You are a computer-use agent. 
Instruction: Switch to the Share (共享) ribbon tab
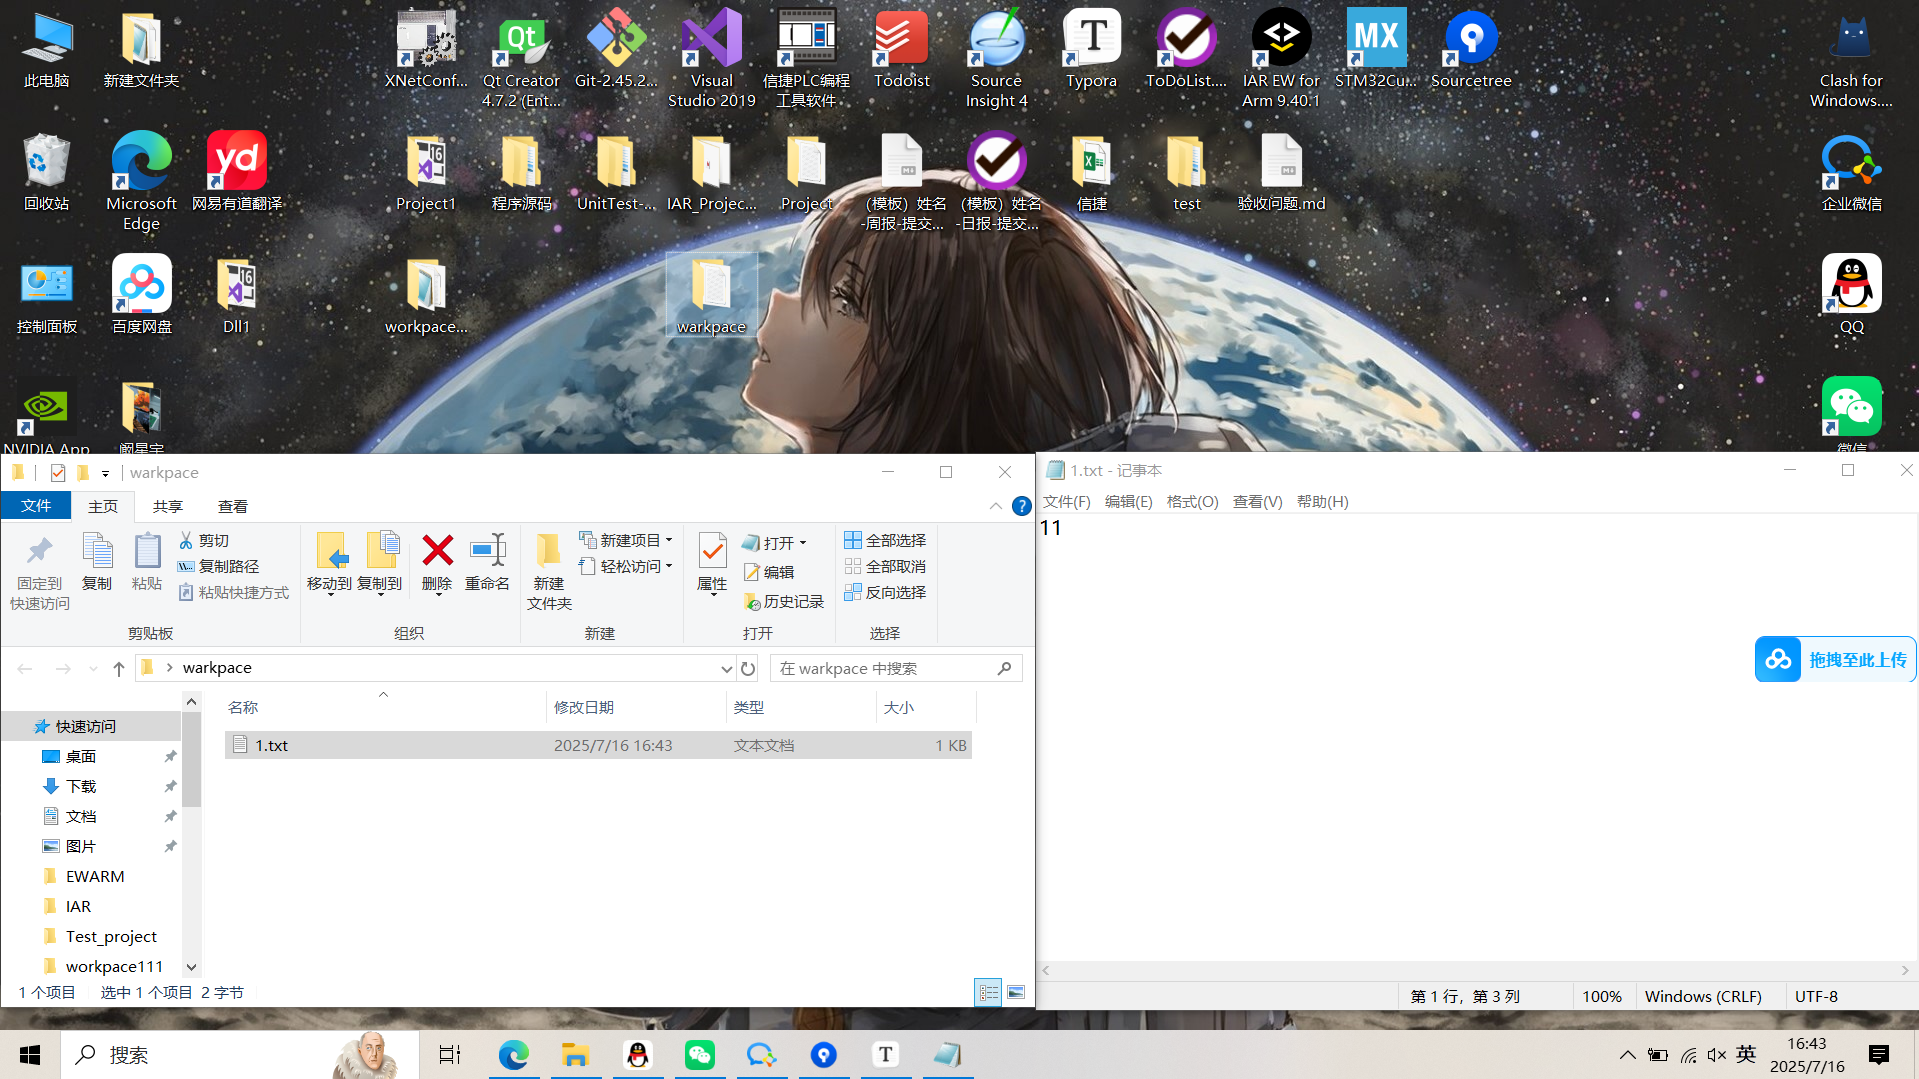(x=168, y=506)
